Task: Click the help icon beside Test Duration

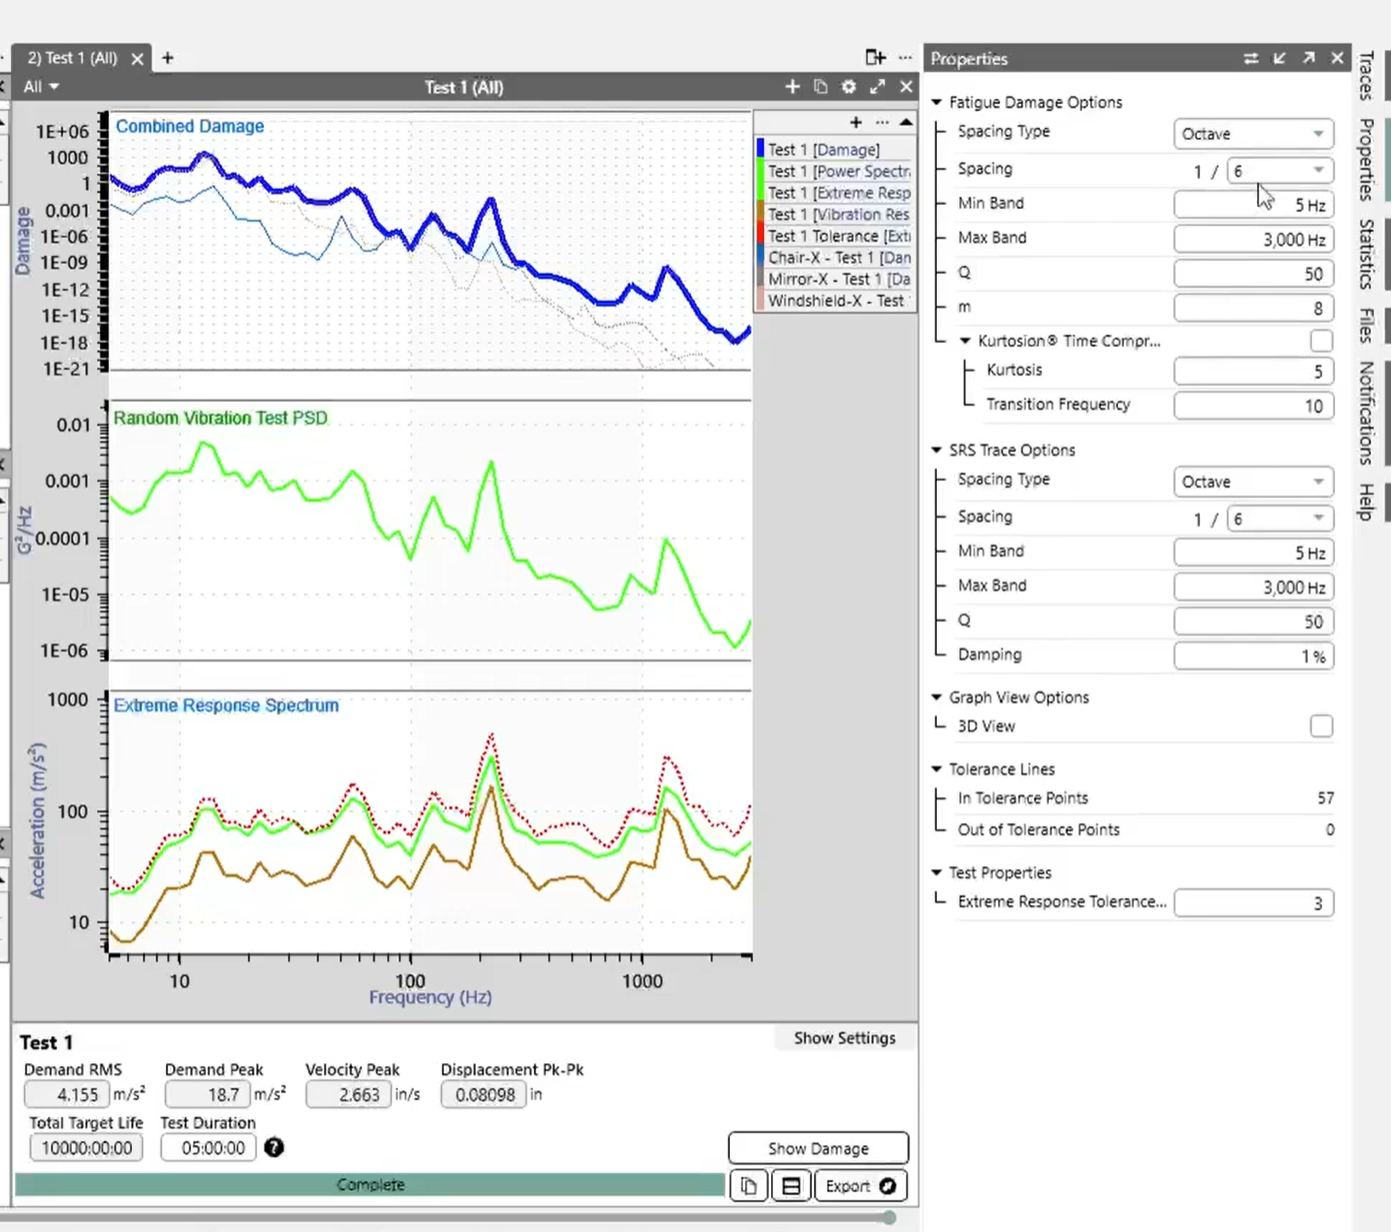Action: 274,1147
